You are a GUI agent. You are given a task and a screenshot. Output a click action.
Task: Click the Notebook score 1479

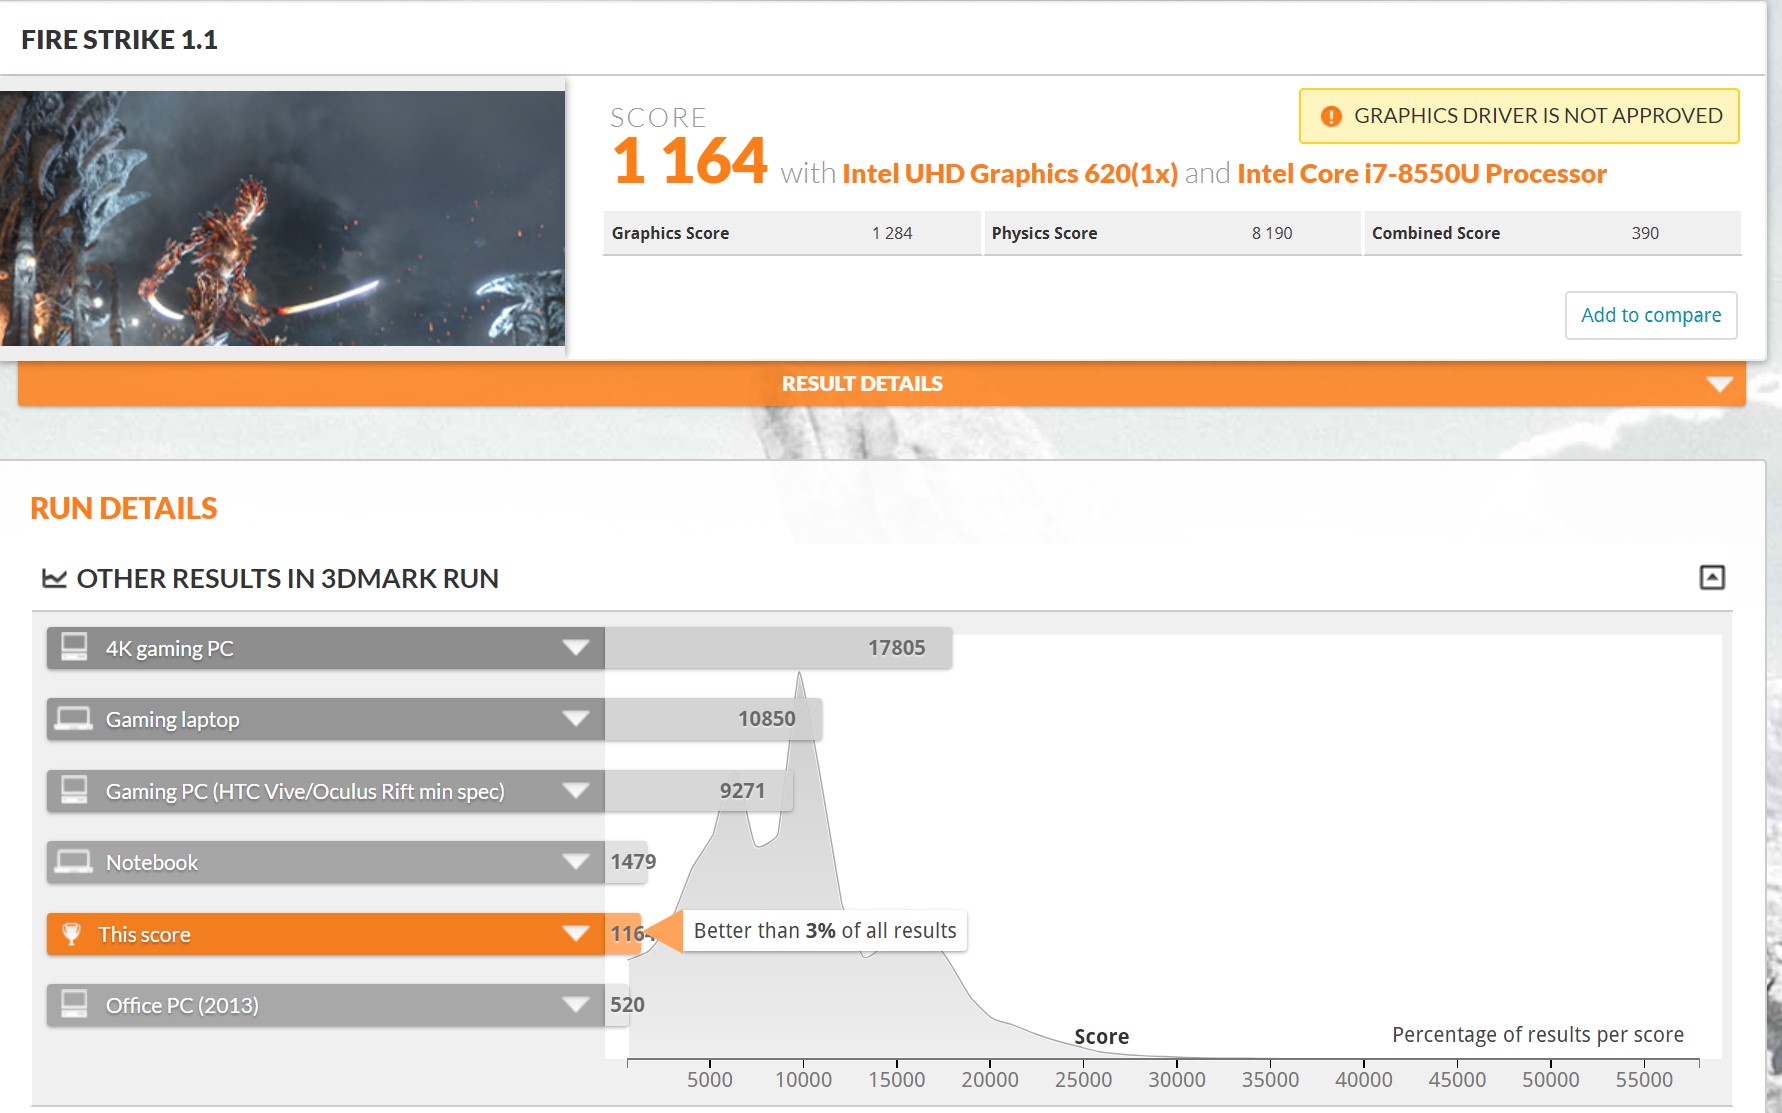pos(633,862)
